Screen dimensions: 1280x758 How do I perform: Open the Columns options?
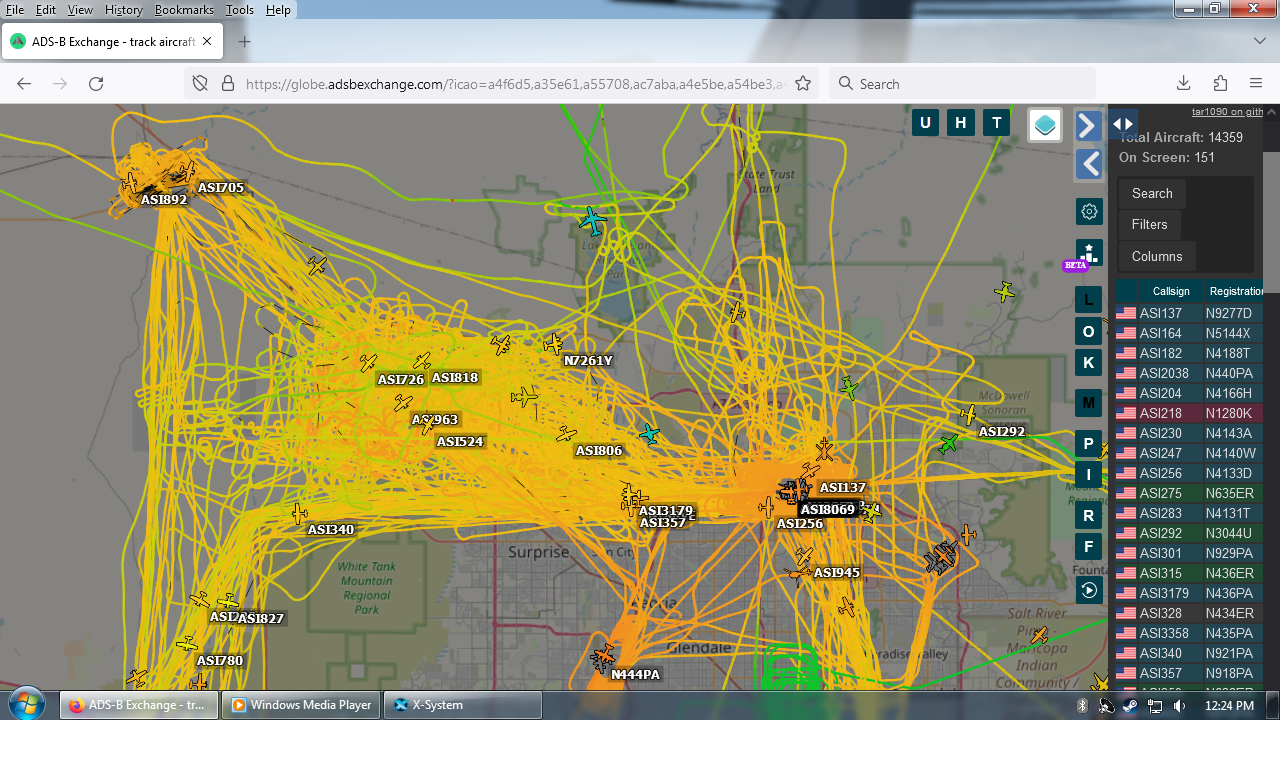(1157, 257)
